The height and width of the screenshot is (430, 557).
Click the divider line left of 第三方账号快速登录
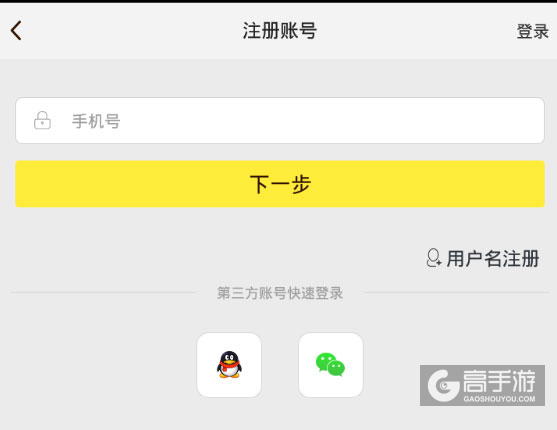pyautogui.click(x=103, y=293)
